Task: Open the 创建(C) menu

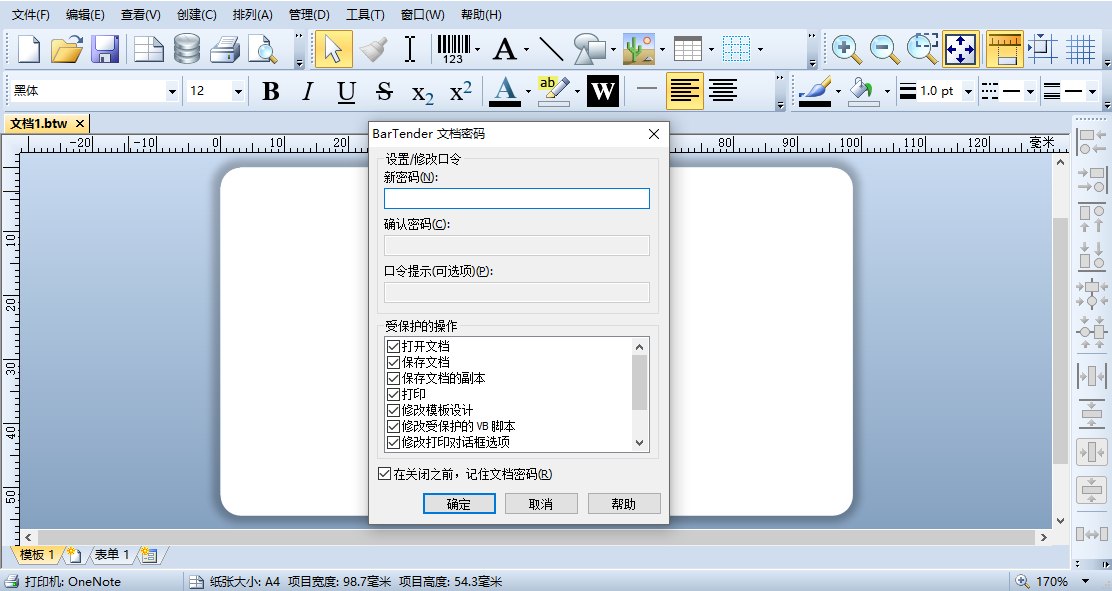Action: click(x=196, y=15)
